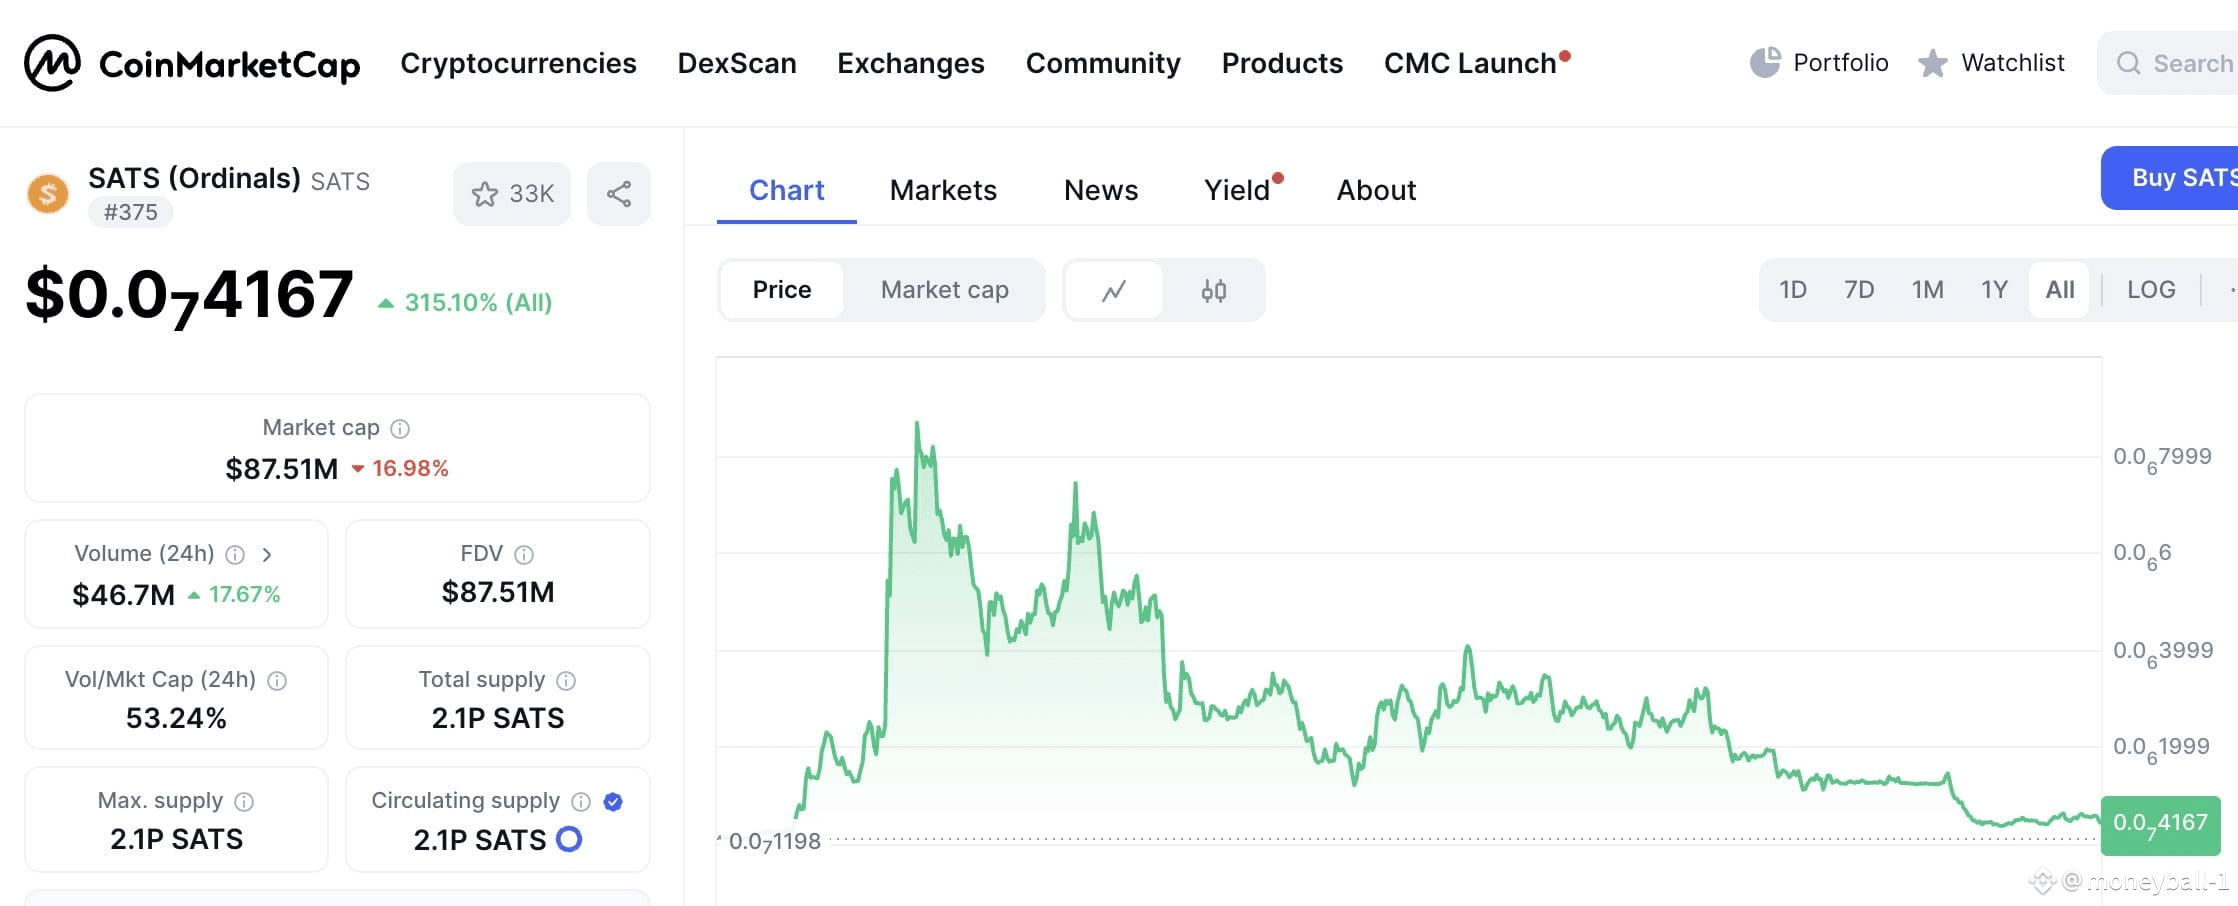Click the 0.0₆7999 axis label
This screenshot has width=2238, height=906.
click(2162, 458)
